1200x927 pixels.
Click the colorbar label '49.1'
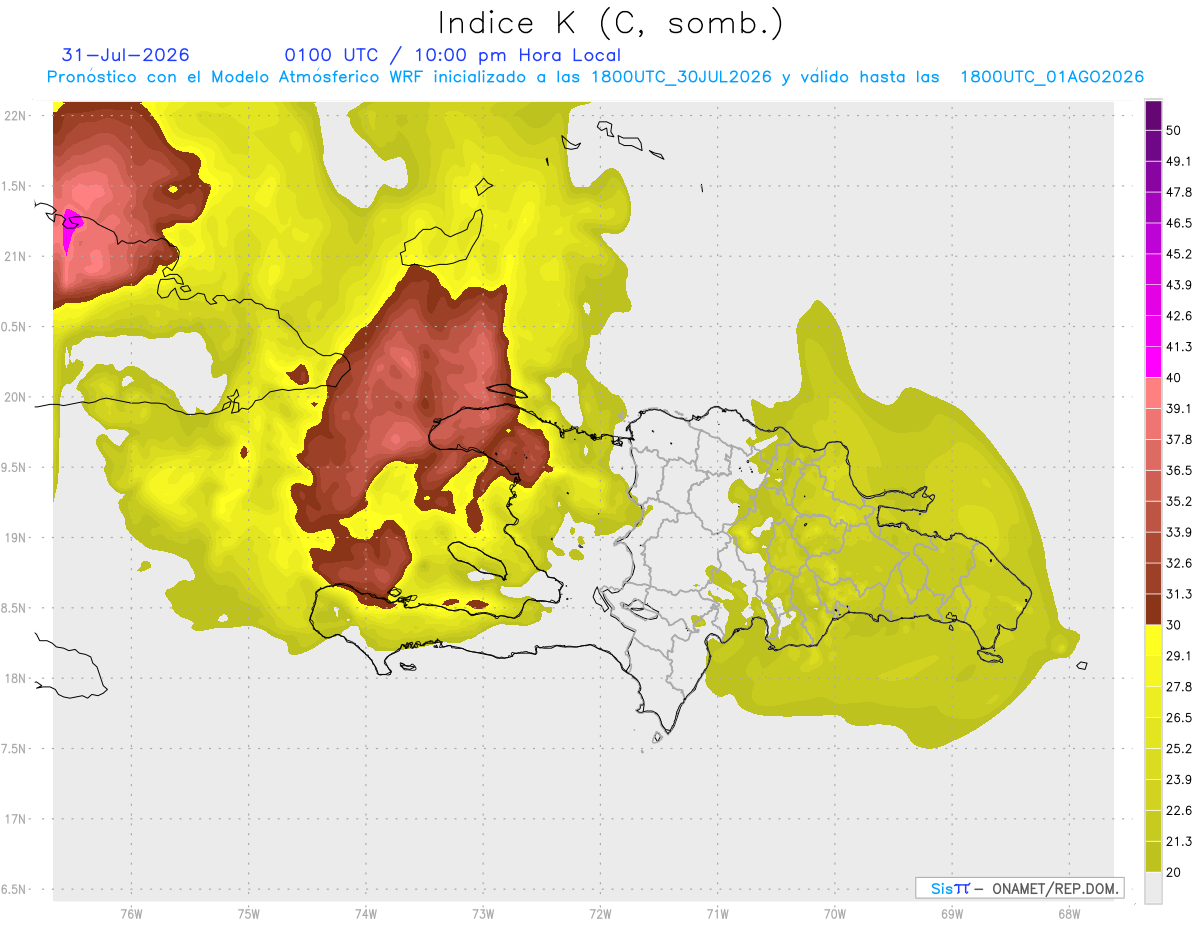pos(1179,161)
